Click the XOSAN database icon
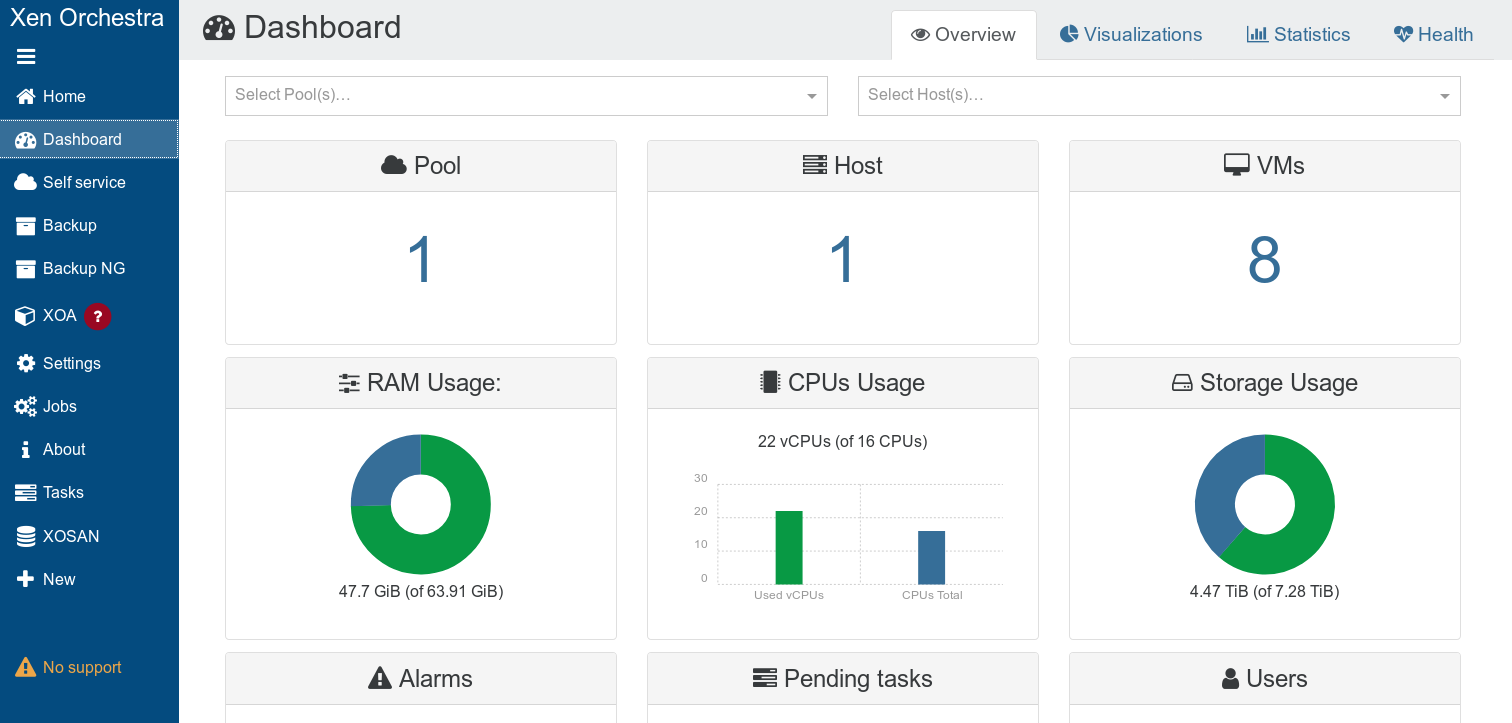 (x=26, y=536)
